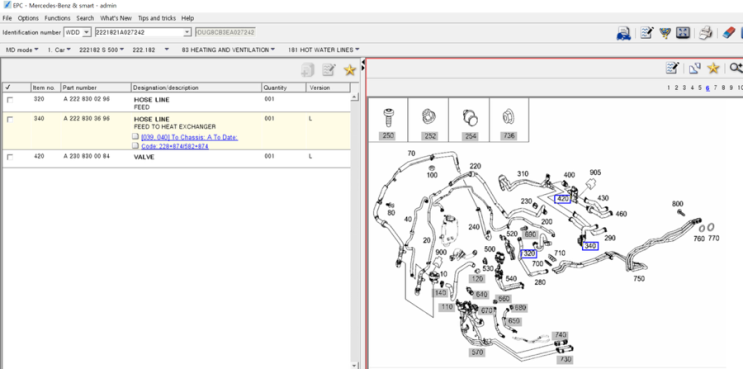Open the Search menu
The height and width of the screenshot is (369, 743).
pyautogui.click(x=85, y=18)
